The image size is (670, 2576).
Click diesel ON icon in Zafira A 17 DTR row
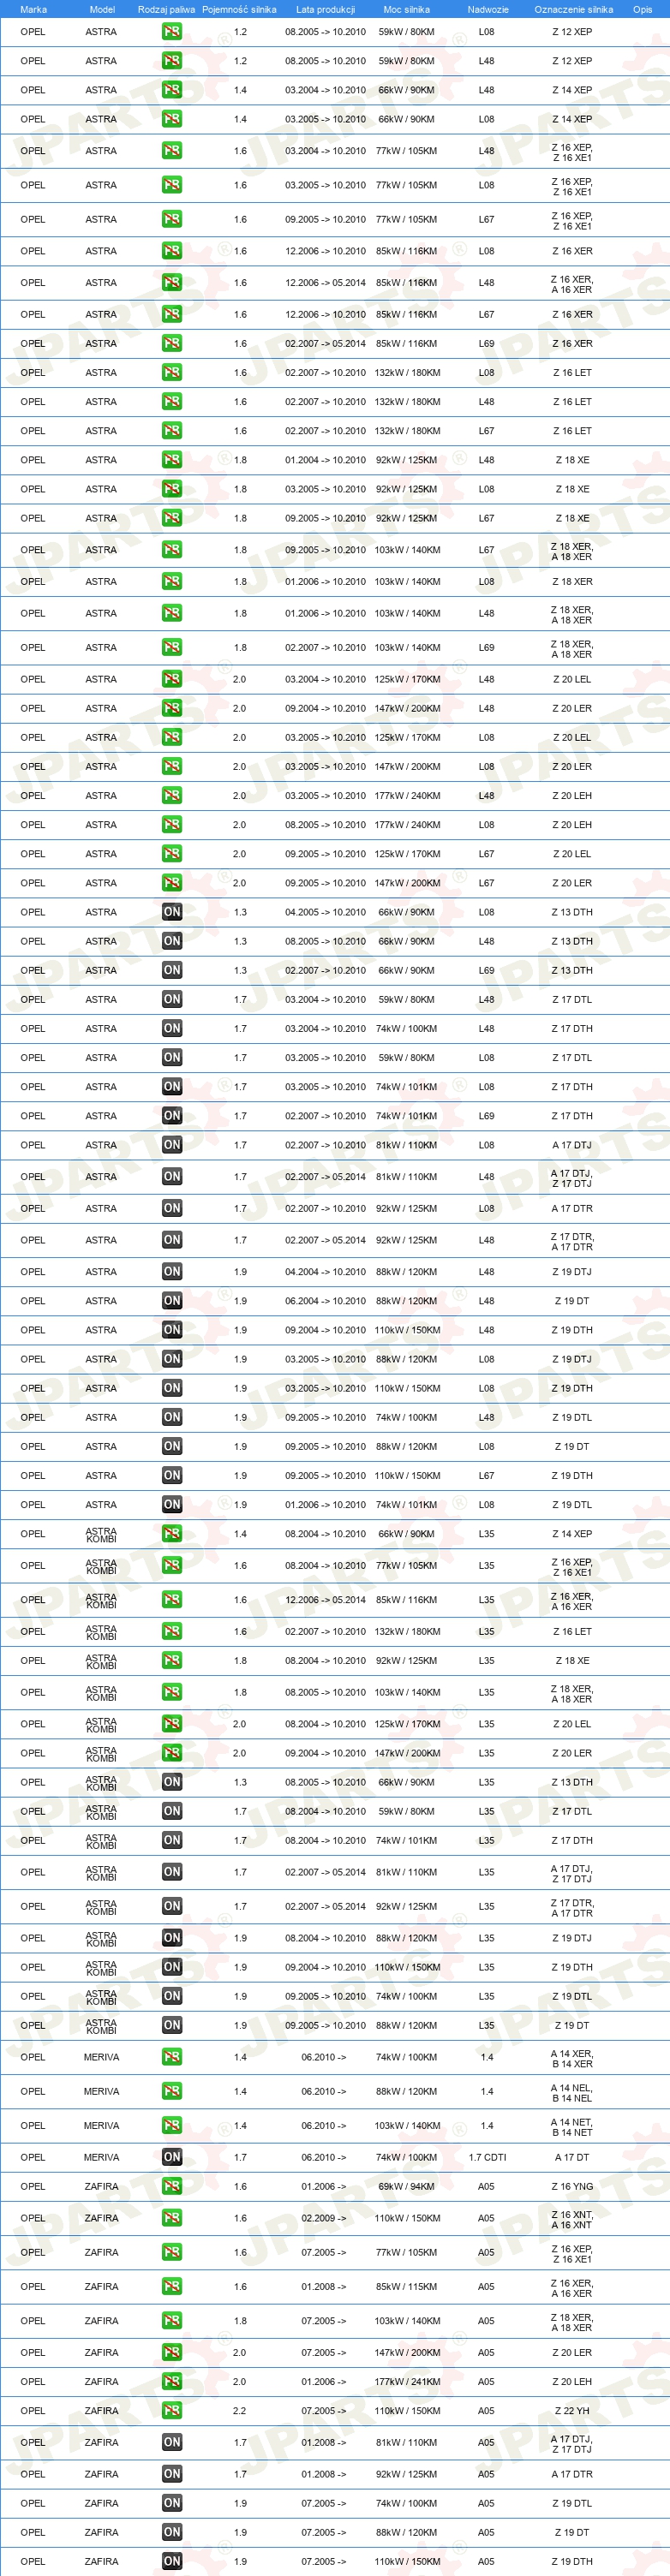[x=172, y=2474]
